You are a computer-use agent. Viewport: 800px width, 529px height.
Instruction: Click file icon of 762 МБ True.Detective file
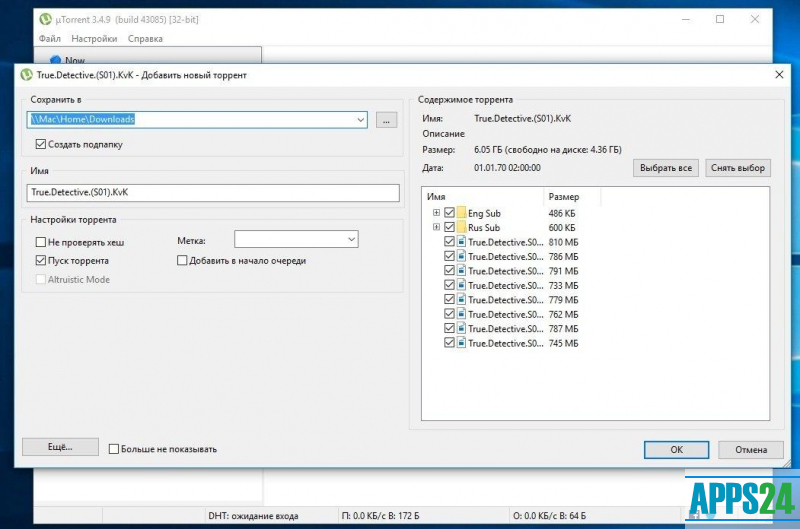coord(461,314)
